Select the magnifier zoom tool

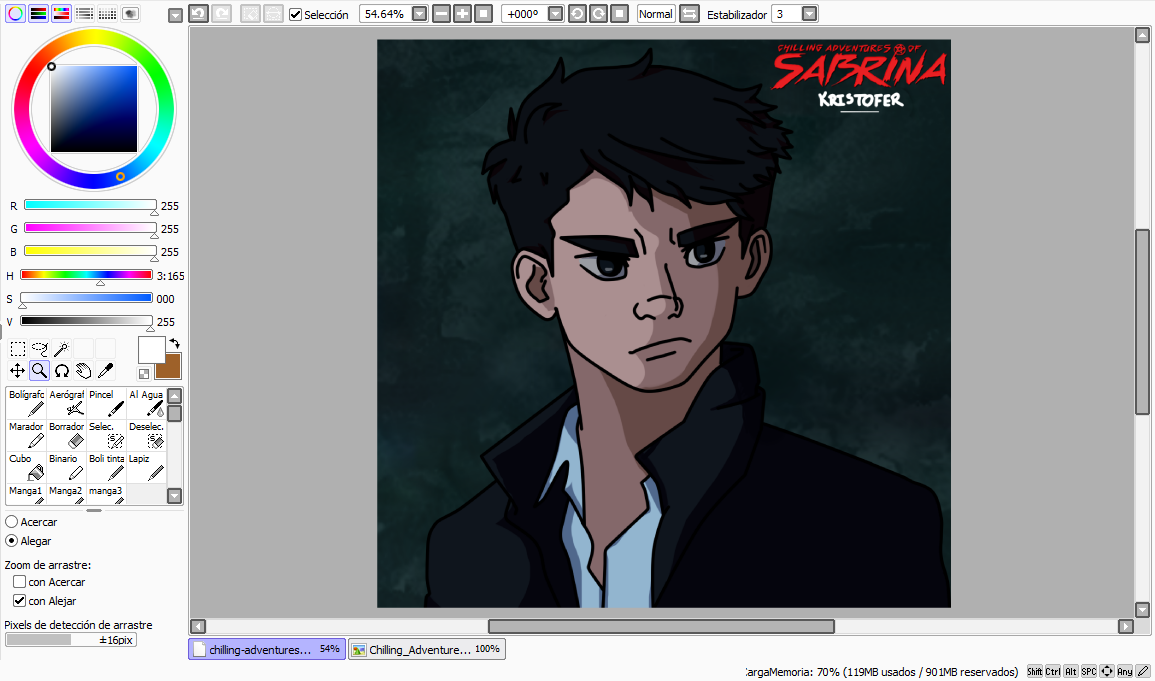[40, 370]
